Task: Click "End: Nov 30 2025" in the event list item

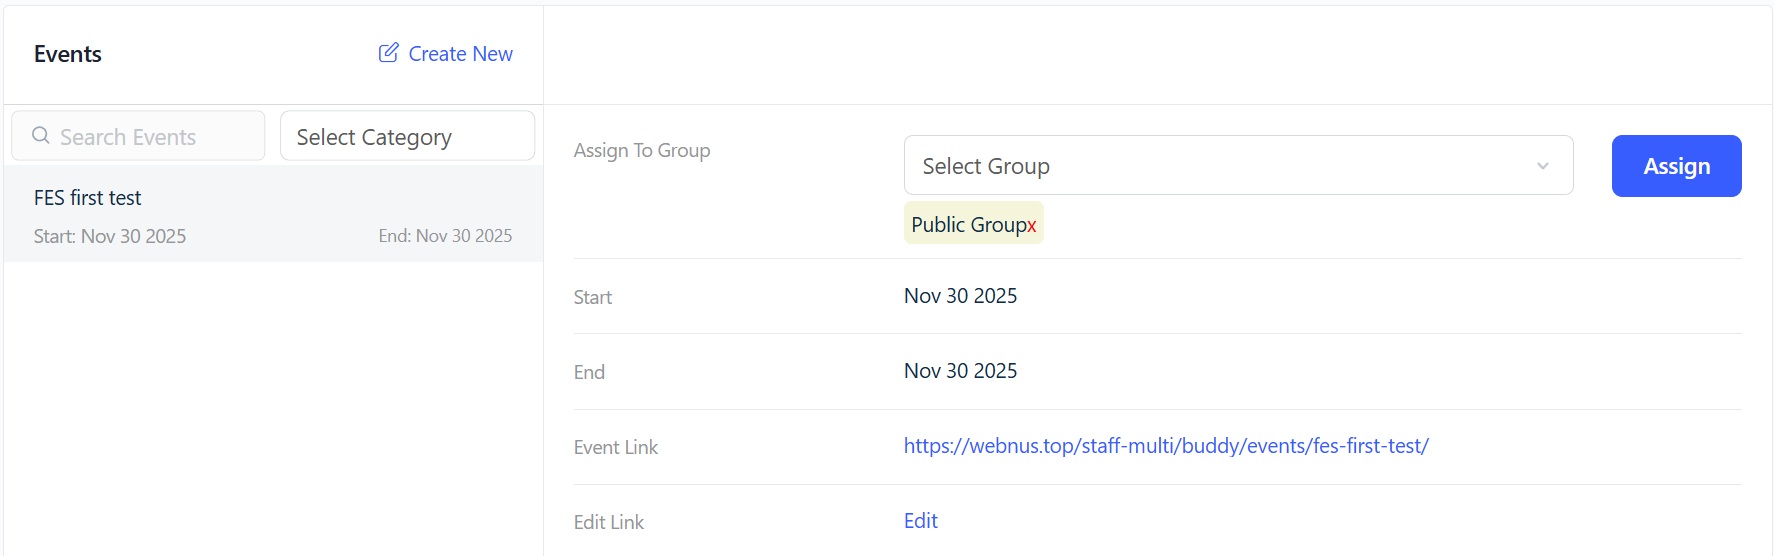Action: (x=445, y=236)
